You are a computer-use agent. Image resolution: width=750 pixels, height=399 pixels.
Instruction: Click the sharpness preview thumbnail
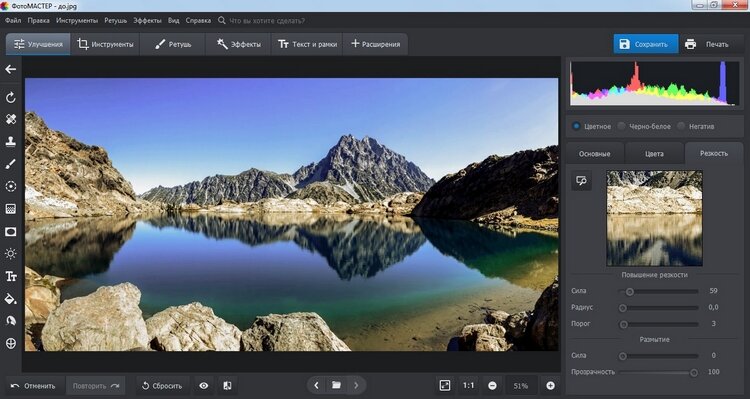click(654, 218)
